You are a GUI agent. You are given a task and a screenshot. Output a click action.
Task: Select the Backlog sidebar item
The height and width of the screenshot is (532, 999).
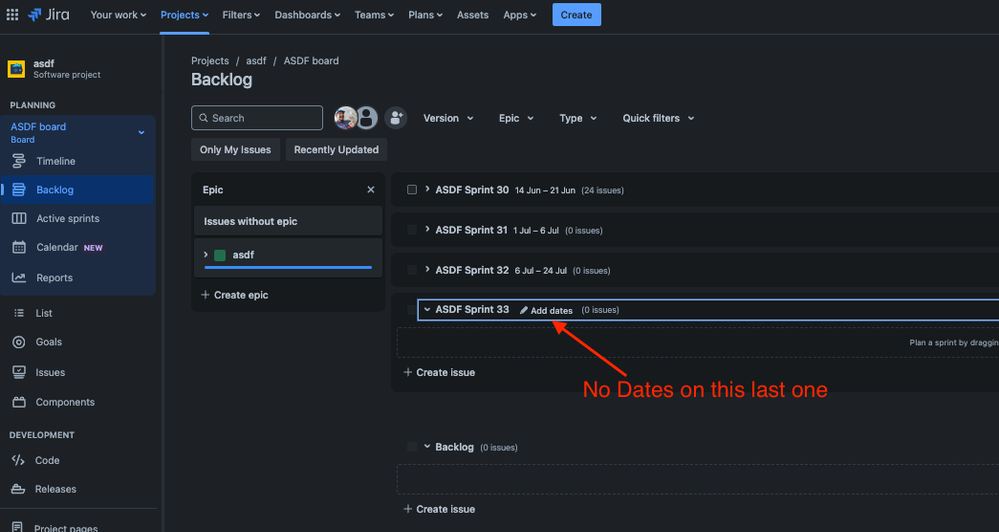[76, 190]
